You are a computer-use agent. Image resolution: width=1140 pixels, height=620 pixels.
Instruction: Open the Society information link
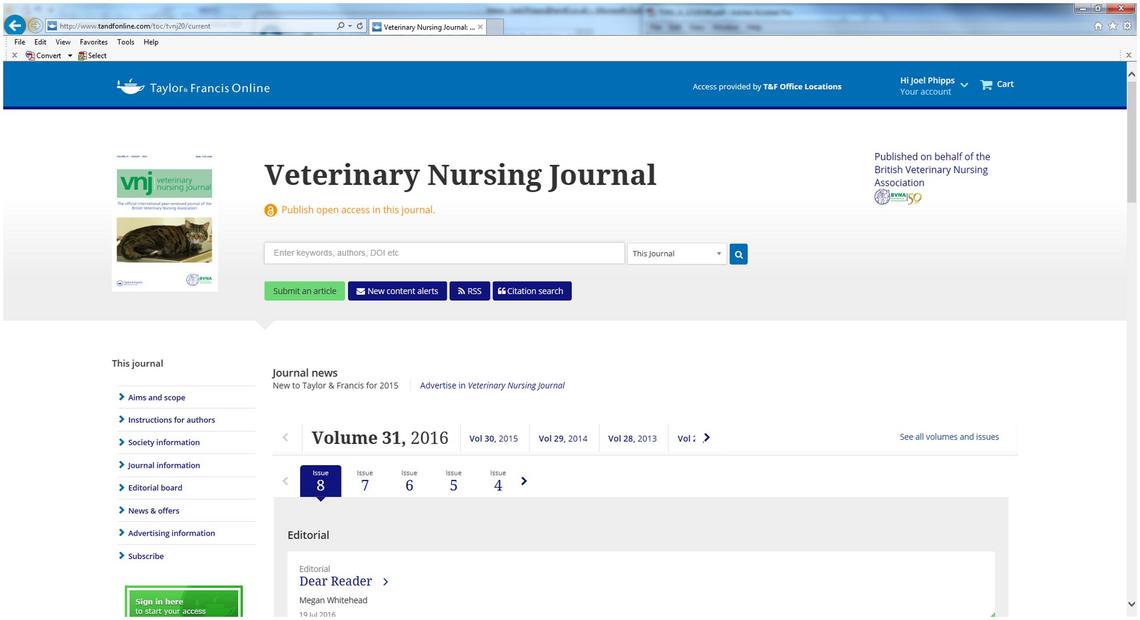coord(164,443)
